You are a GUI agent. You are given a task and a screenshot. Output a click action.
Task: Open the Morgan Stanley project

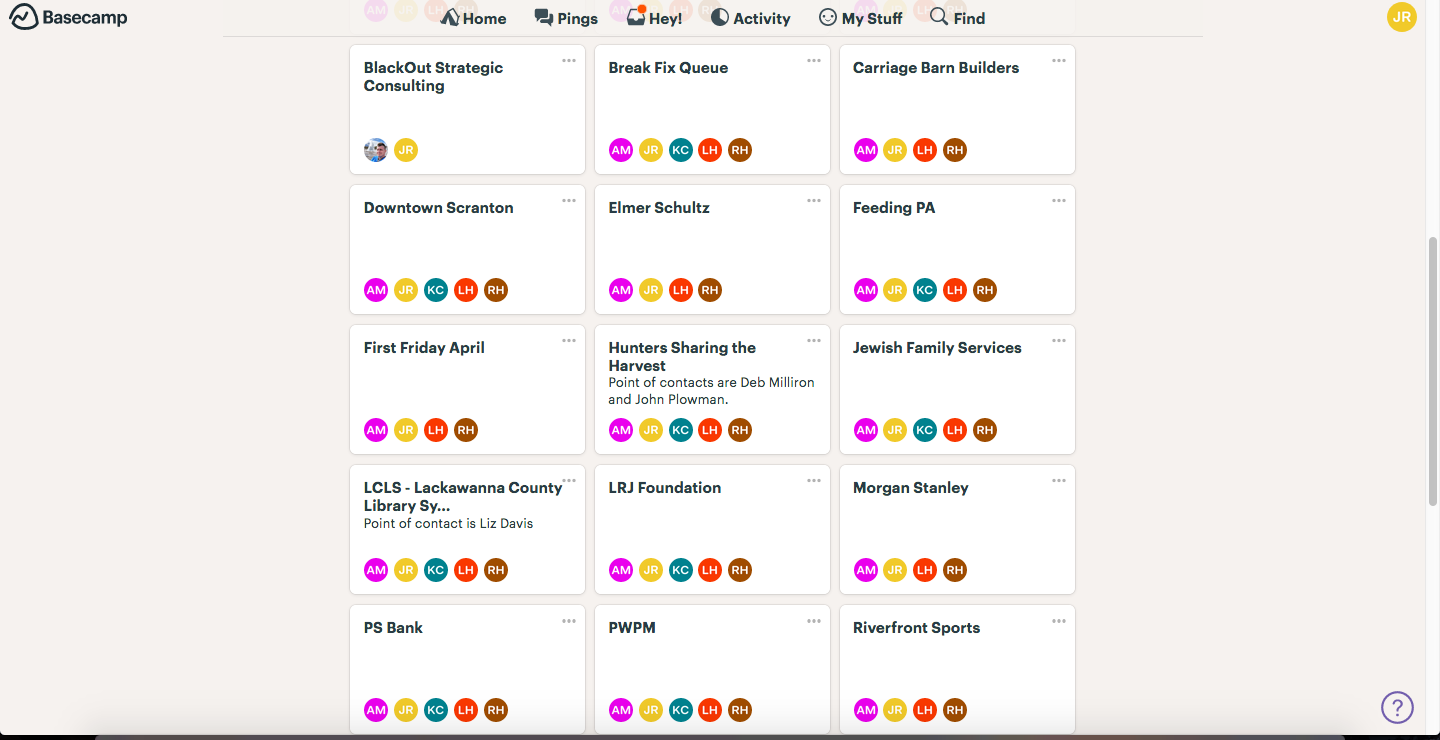click(x=911, y=488)
